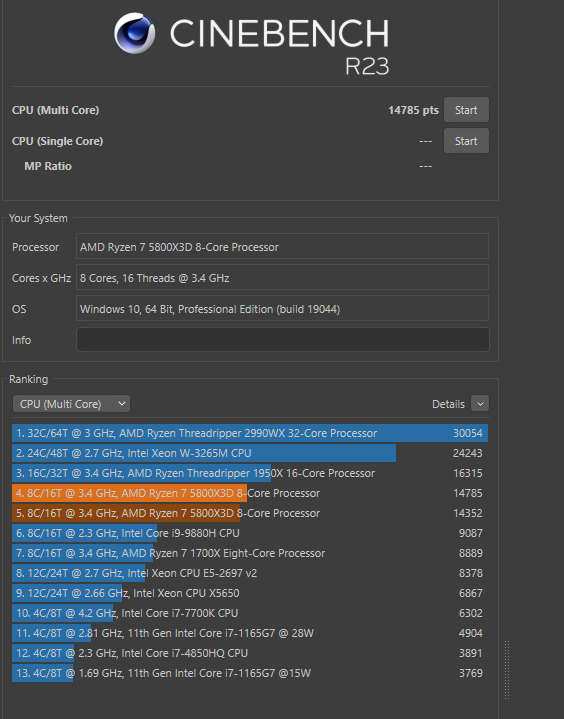Viewport: 564px width, 719px height.
Task: Select the 5800X3D row scoring 14785
Action: pyautogui.click(x=250, y=493)
